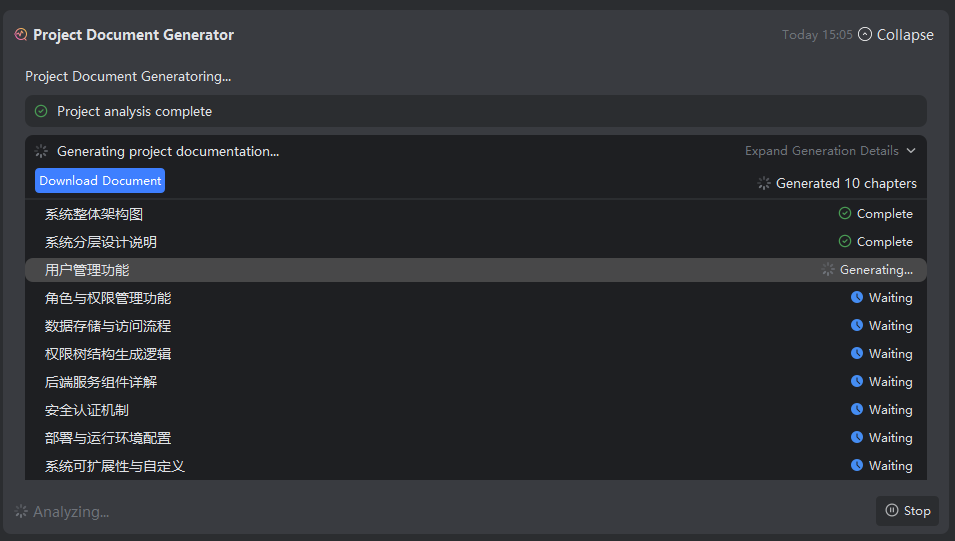Click the Project Document Generator logo icon
This screenshot has height=541, width=955.
click(x=21, y=35)
